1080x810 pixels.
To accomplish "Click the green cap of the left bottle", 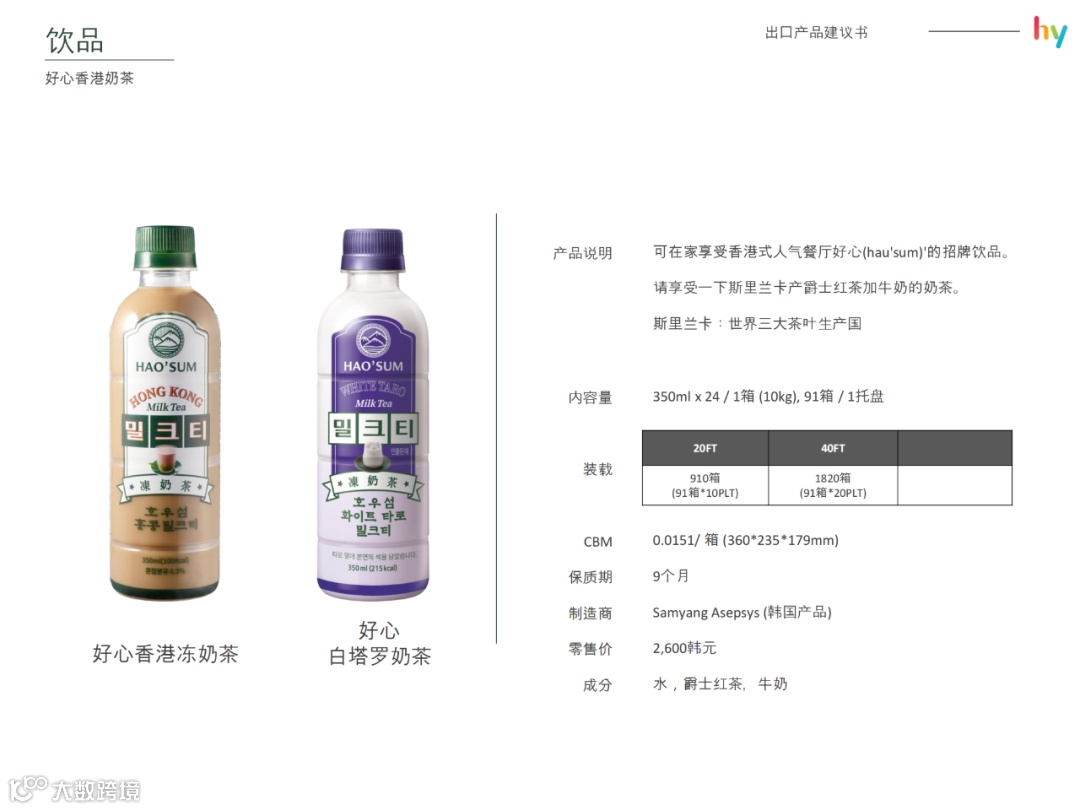I will tap(165, 247).
